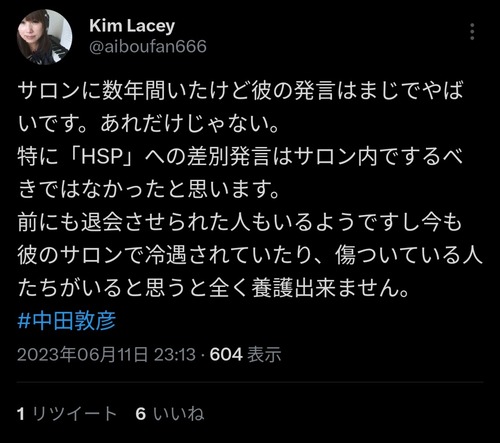The image size is (500, 443).
Task: Click the line starting 彼のサロンで冷遇
Action: 250,255
